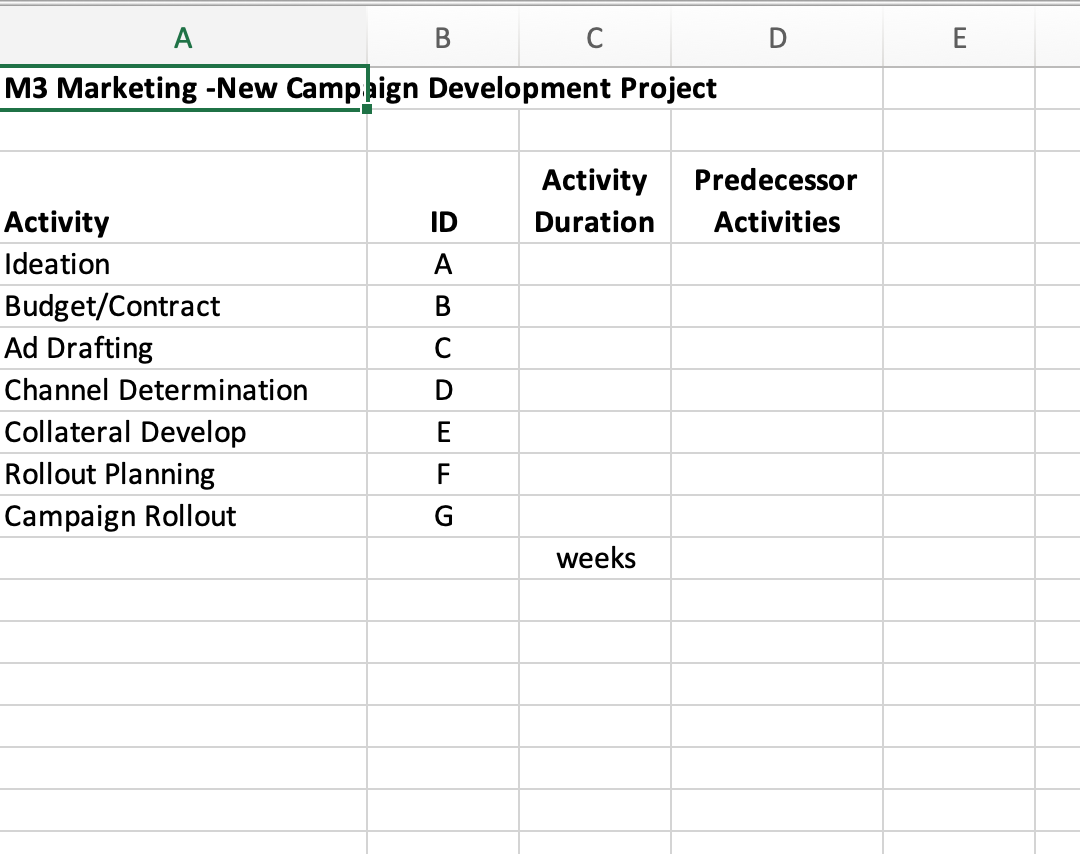Click the fill handle on the selected cell
The image size is (1080, 854).
pos(368,109)
